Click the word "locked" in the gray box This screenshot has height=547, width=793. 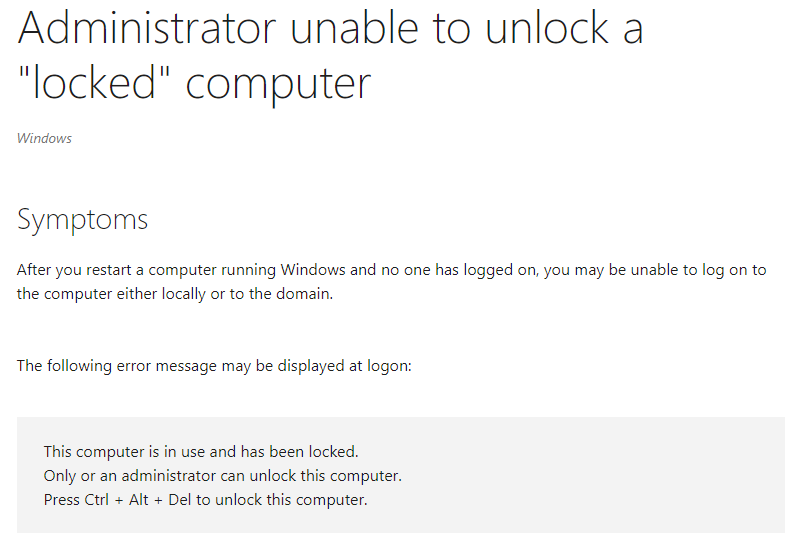tap(334, 452)
